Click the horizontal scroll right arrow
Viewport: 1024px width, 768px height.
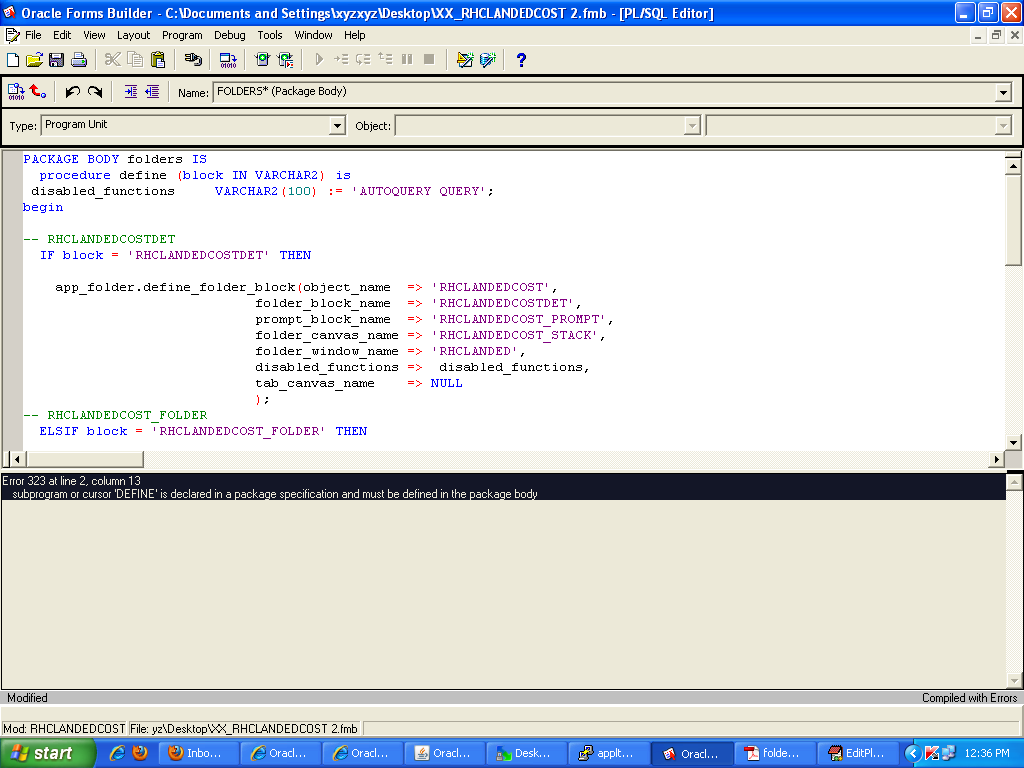pyautogui.click(x=996, y=459)
